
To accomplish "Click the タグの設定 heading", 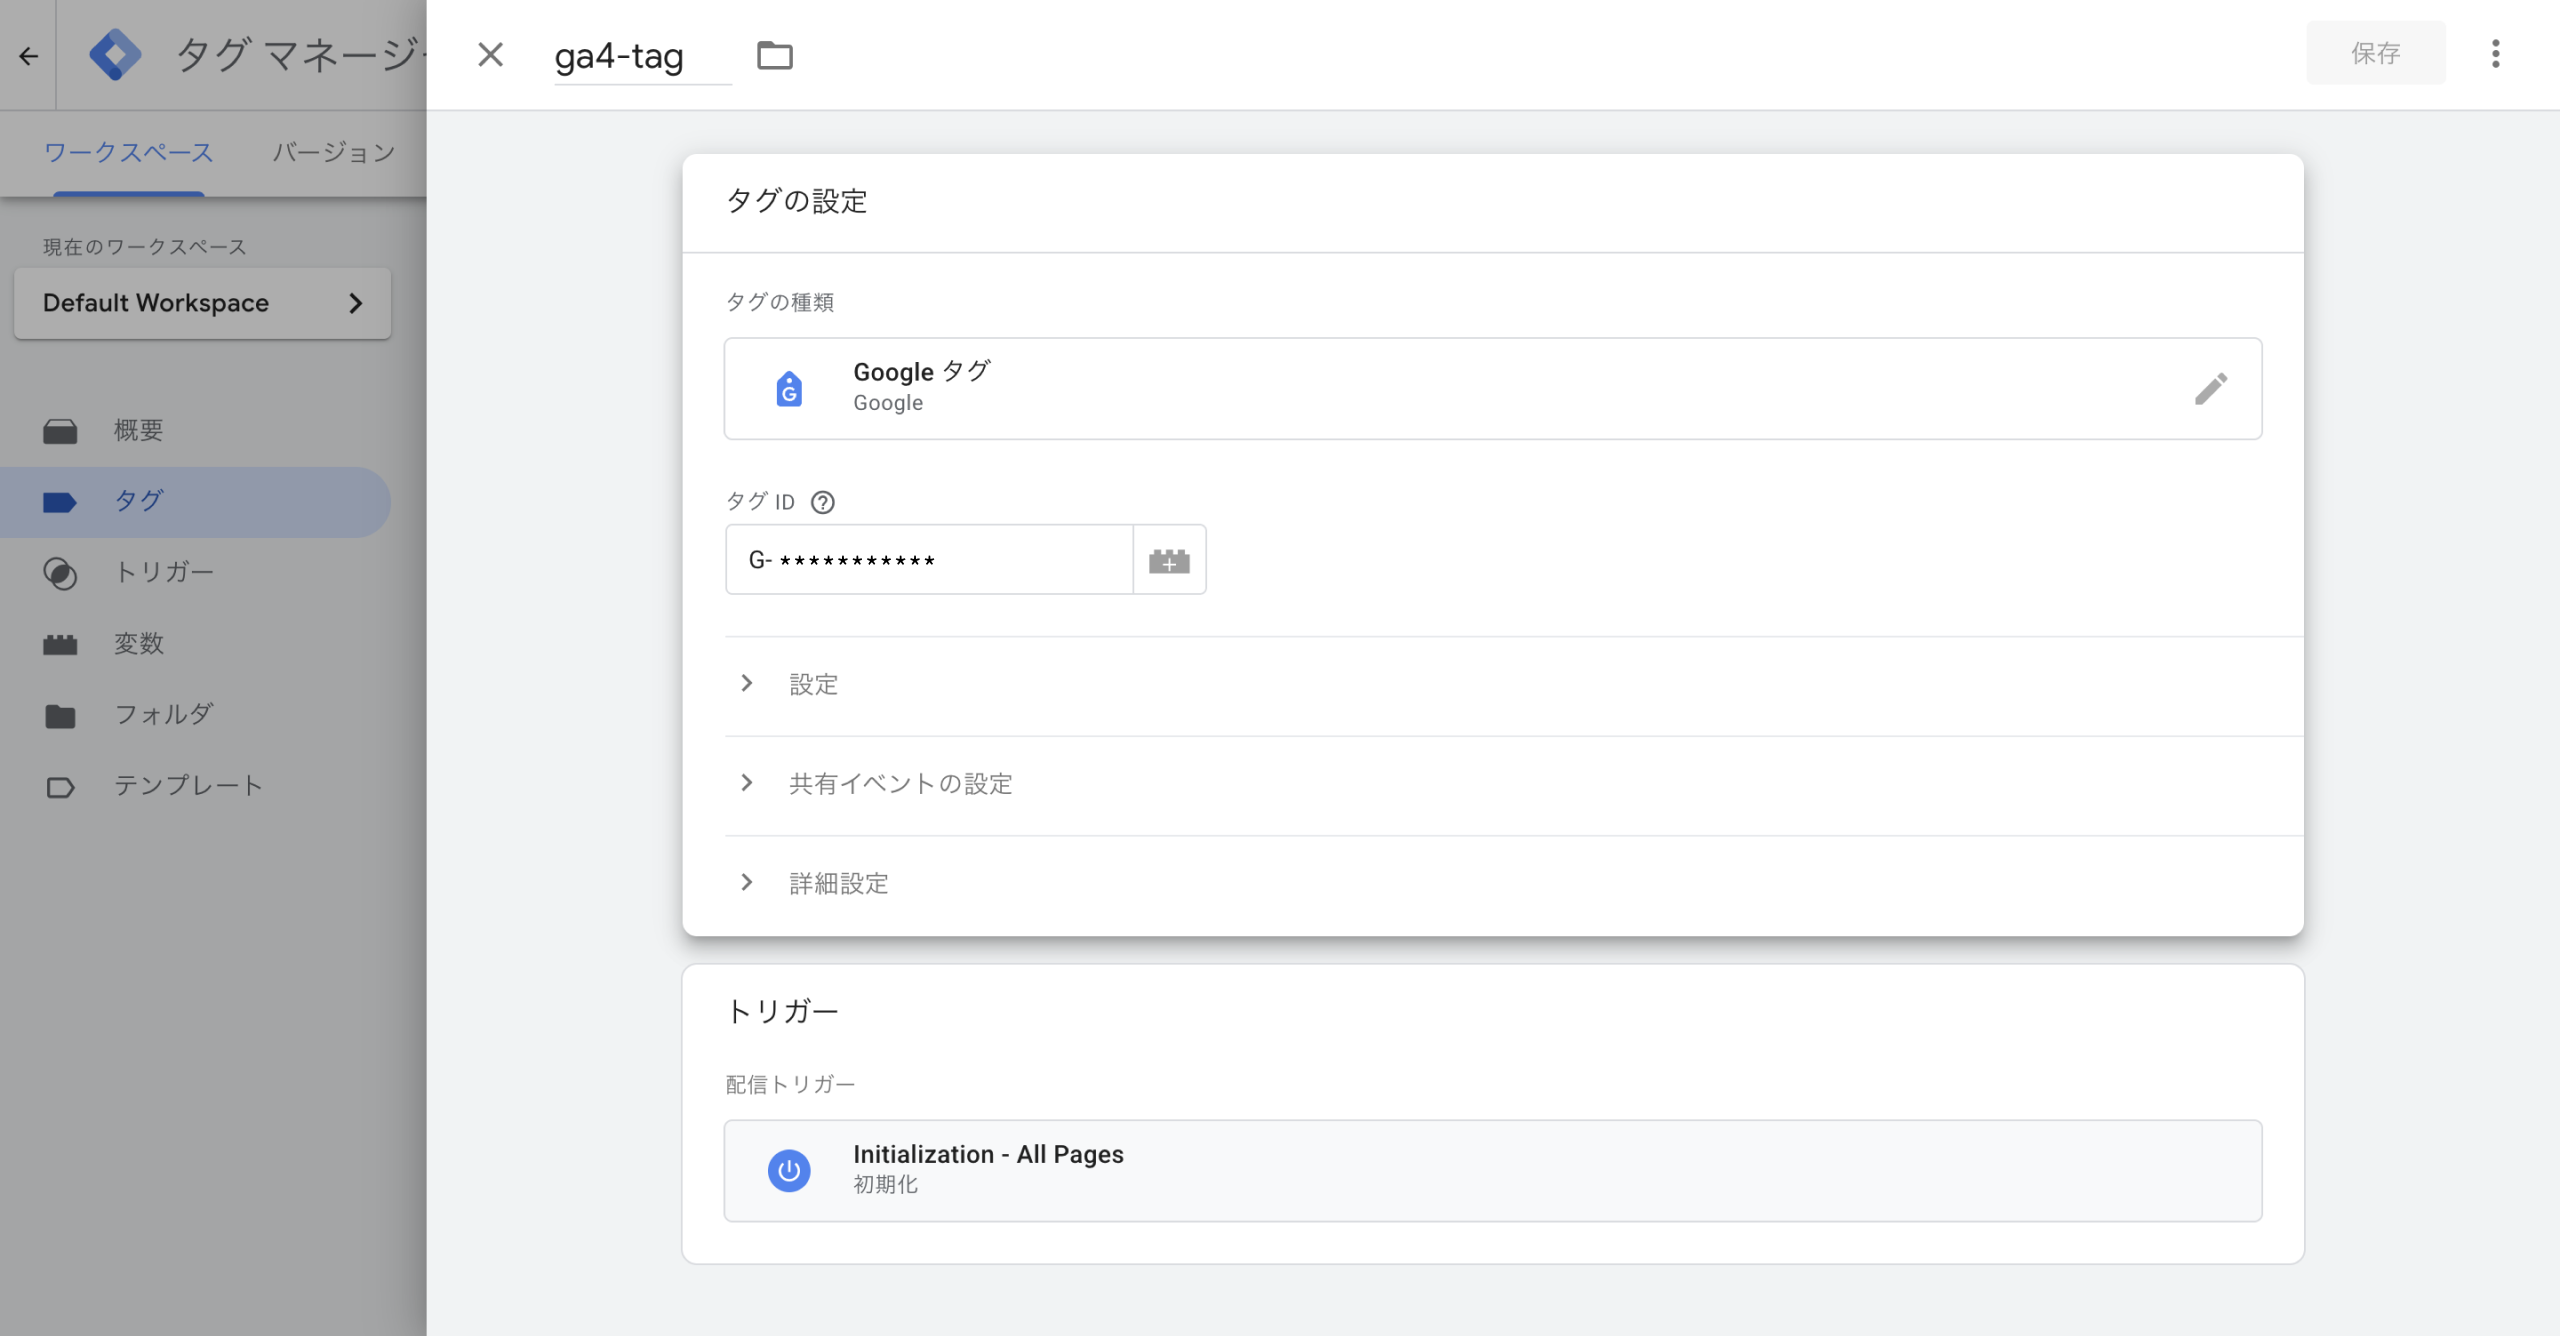I will [797, 201].
